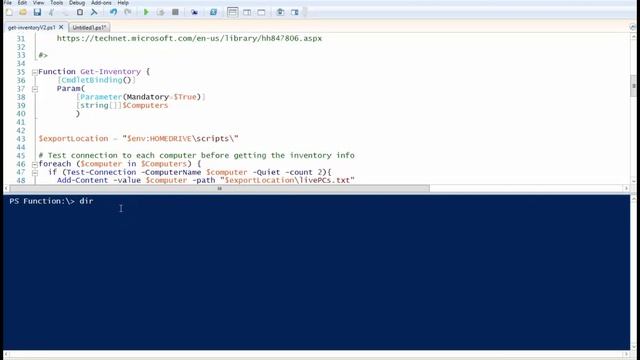This screenshot has height=360, width=640.
Task: Click 'Add-Content' on line 48
Action: (82, 180)
